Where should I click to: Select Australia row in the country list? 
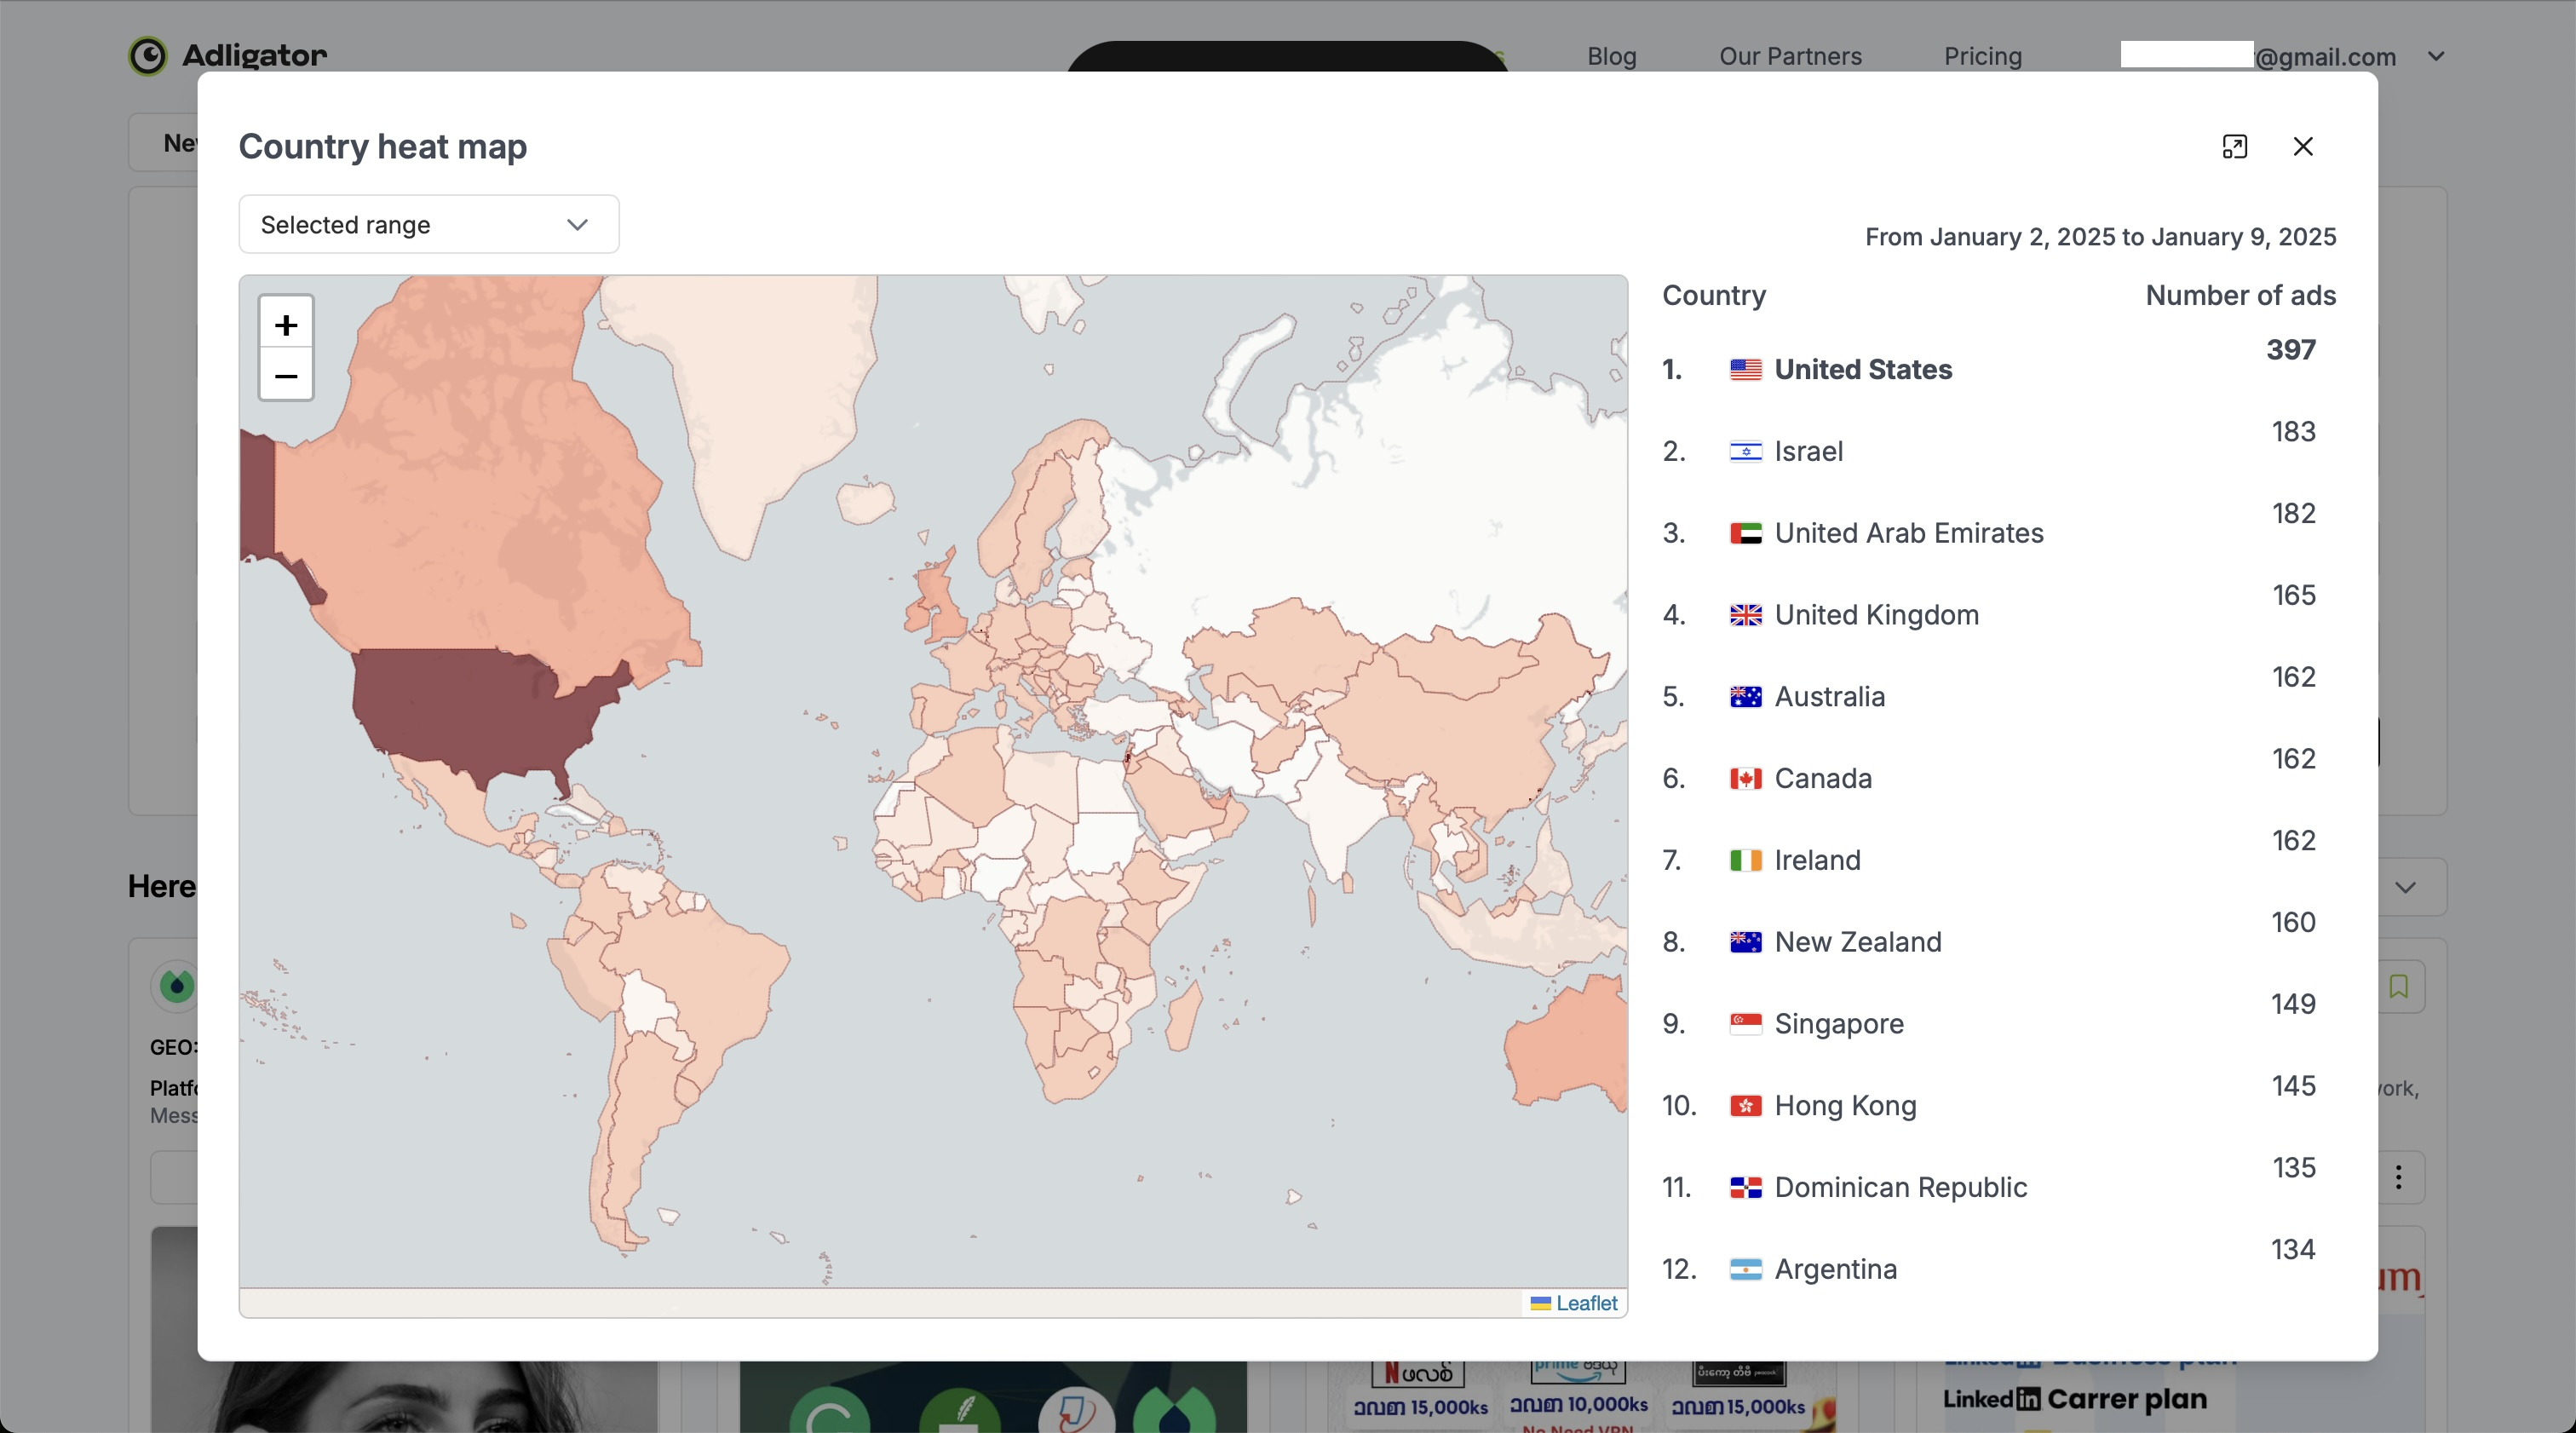(x=1829, y=697)
